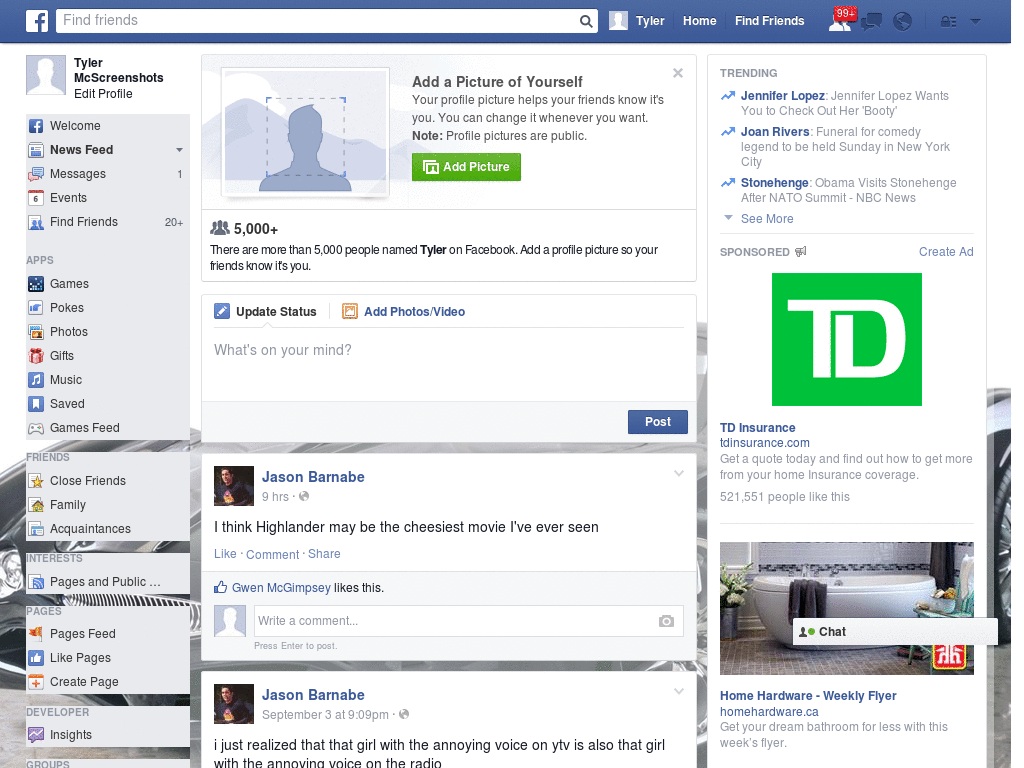Open the Pokes icon
This screenshot has width=1024, height=768.
tap(36, 308)
